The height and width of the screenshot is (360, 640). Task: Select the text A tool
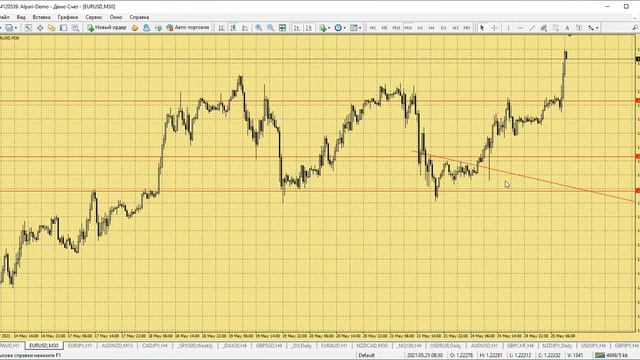pyautogui.click(x=567, y=27)
